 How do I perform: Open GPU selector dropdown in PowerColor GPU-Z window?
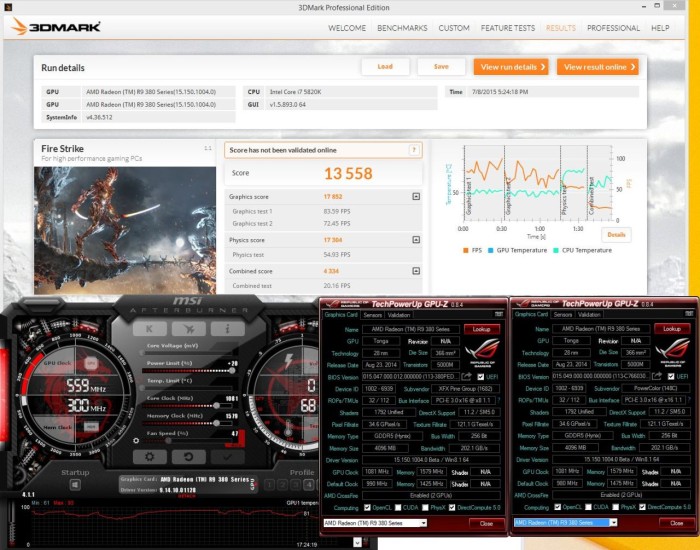click(x=613, y=522)
